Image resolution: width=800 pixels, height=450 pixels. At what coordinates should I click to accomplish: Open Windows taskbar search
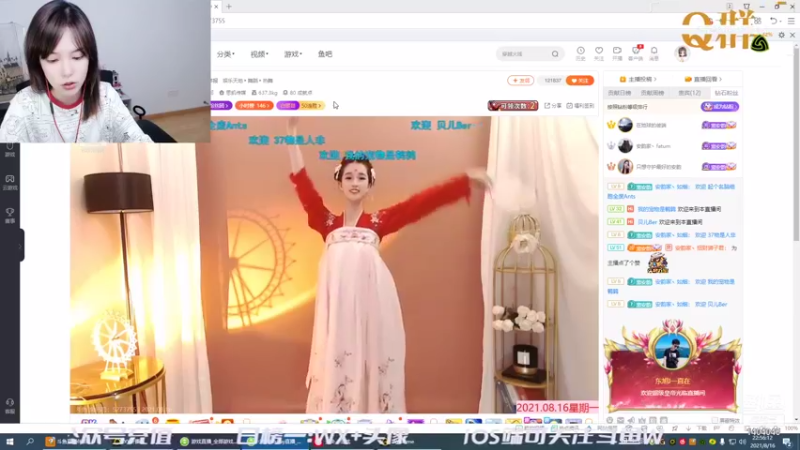pos(30,442)
